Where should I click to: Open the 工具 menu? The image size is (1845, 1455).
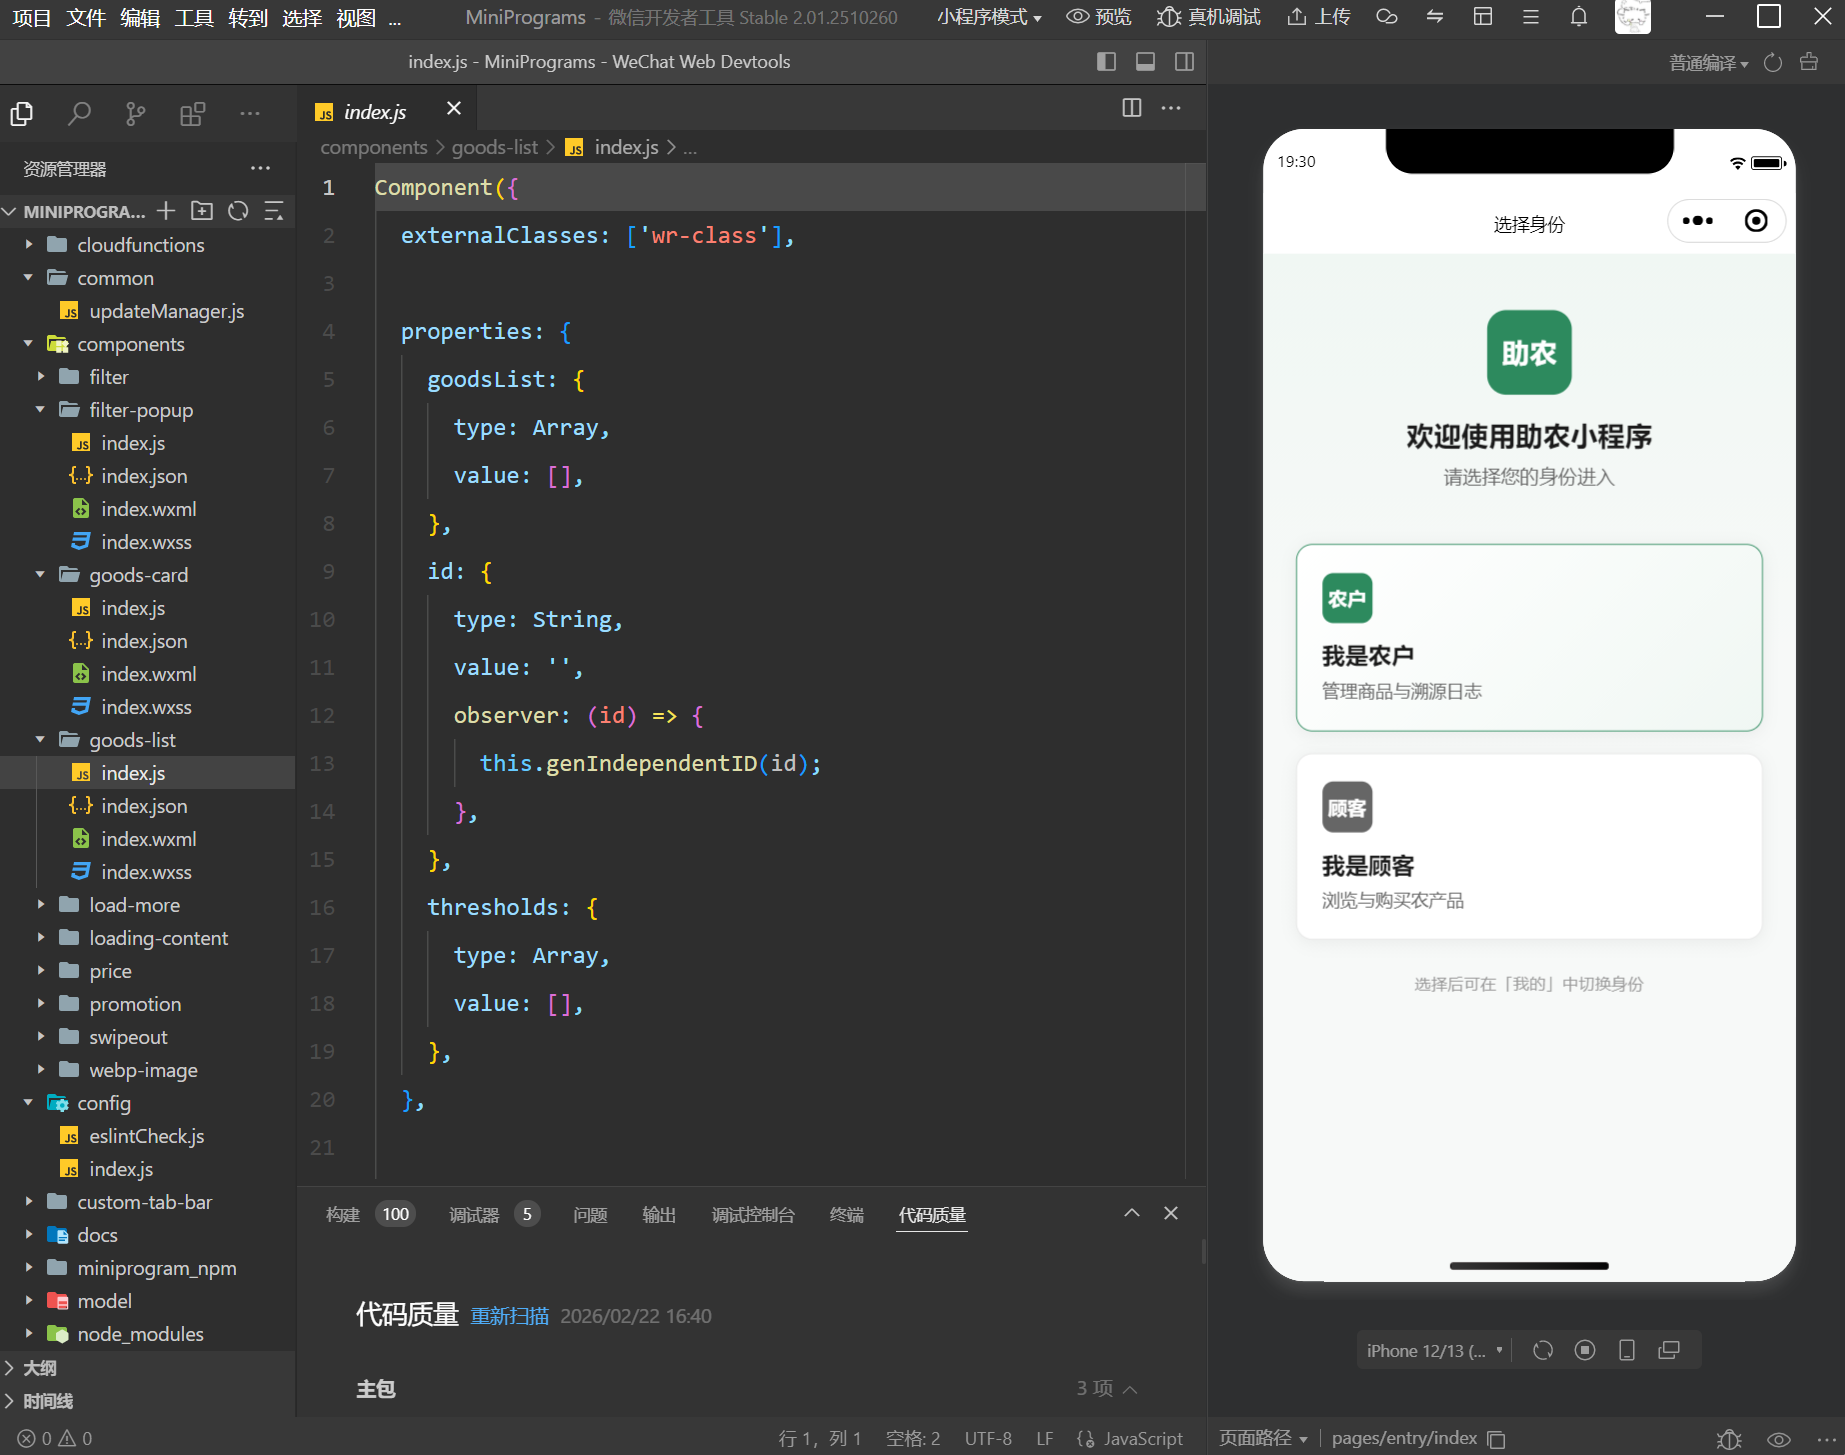[x=193, y=18]
